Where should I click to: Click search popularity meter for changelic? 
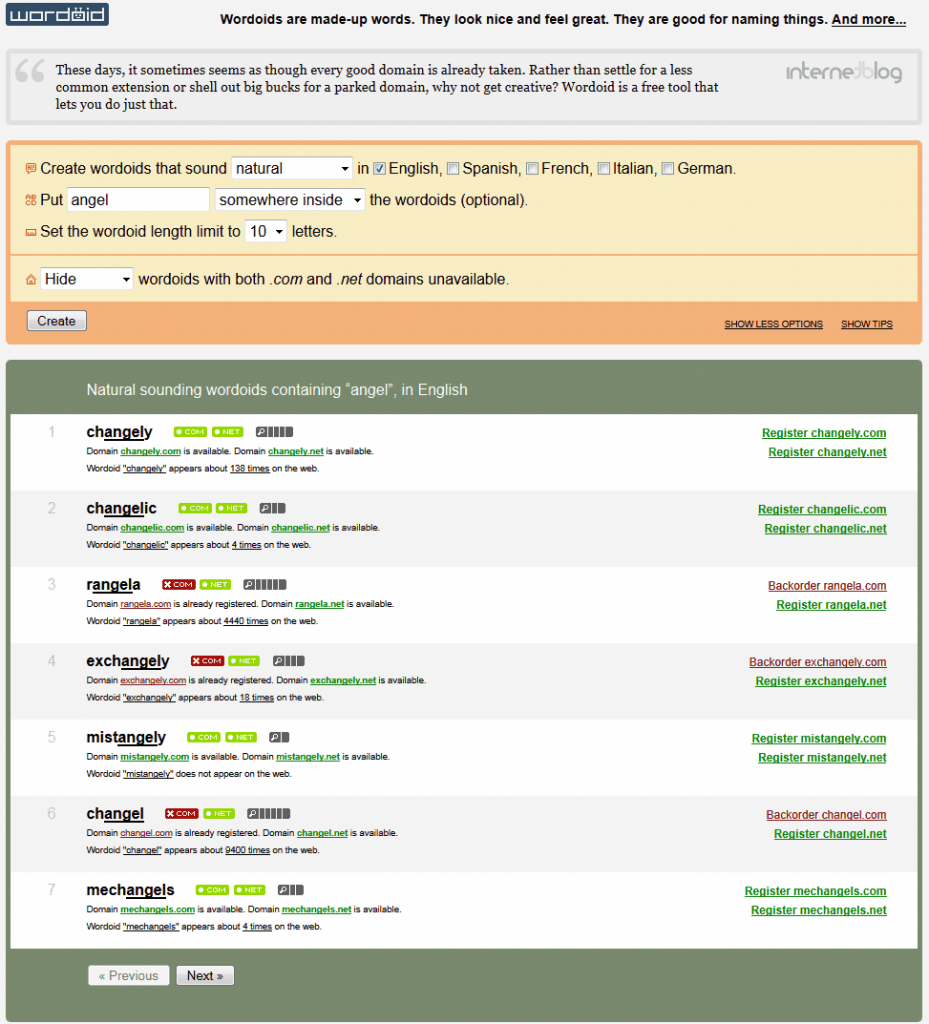(272, 508)
